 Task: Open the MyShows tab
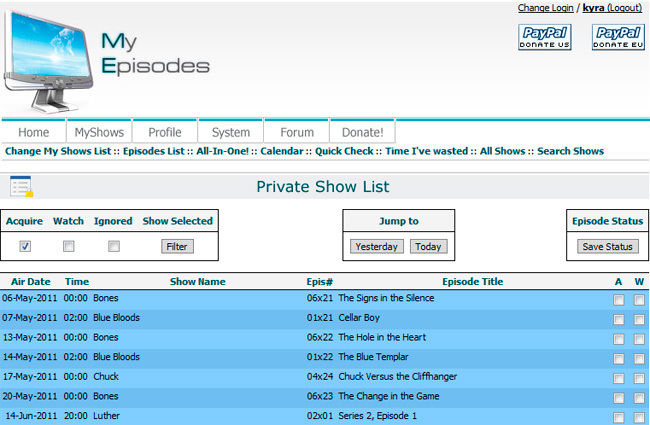[x=99, y=132]
